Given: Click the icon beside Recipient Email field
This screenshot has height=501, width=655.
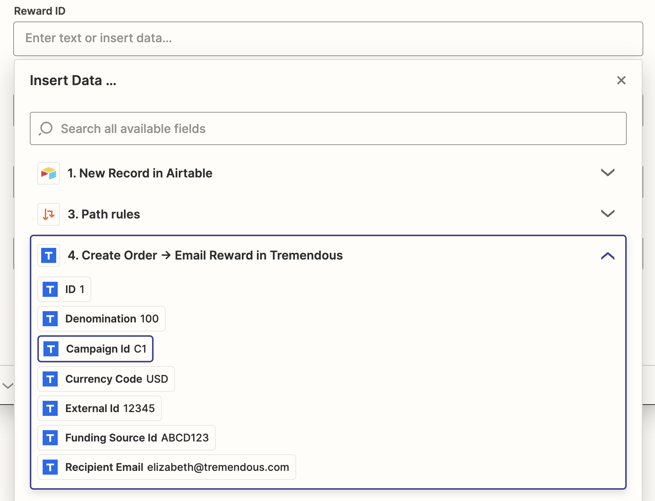Looking at the screenshot, I should click(50, 467).
